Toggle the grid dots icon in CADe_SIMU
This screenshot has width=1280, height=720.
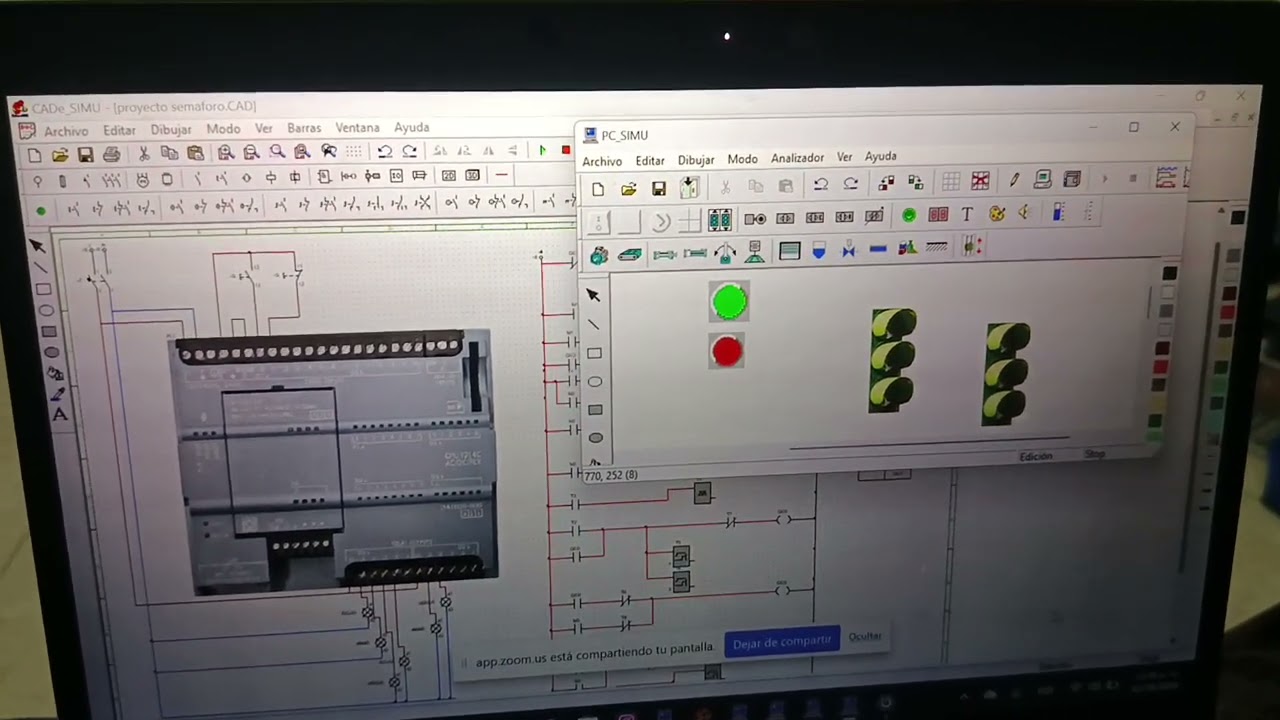click(x=353, y=151)
